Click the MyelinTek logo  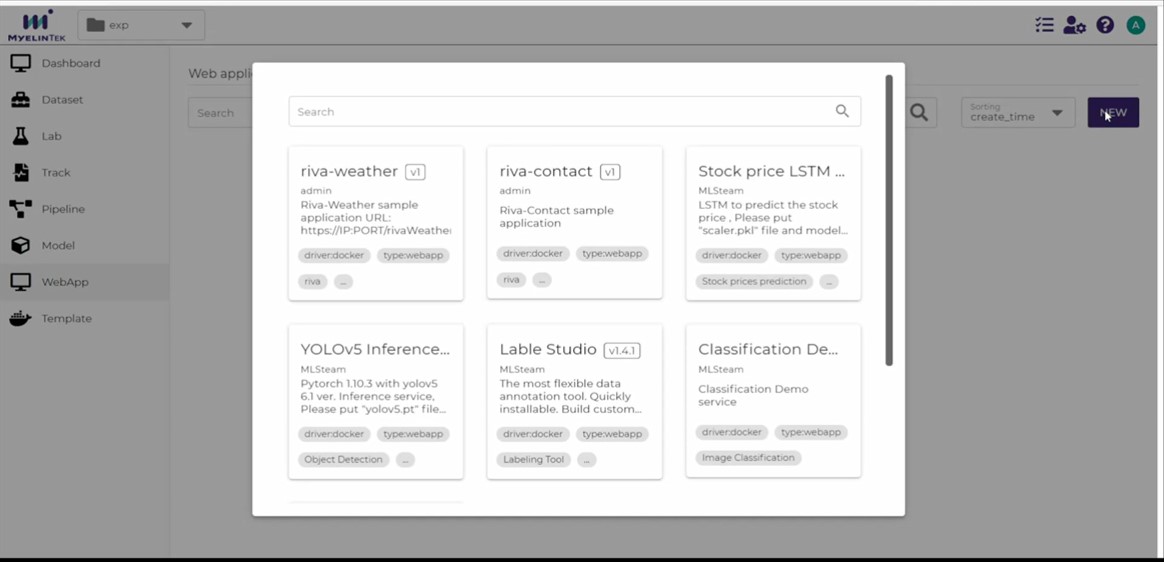[x=37, y=25]
